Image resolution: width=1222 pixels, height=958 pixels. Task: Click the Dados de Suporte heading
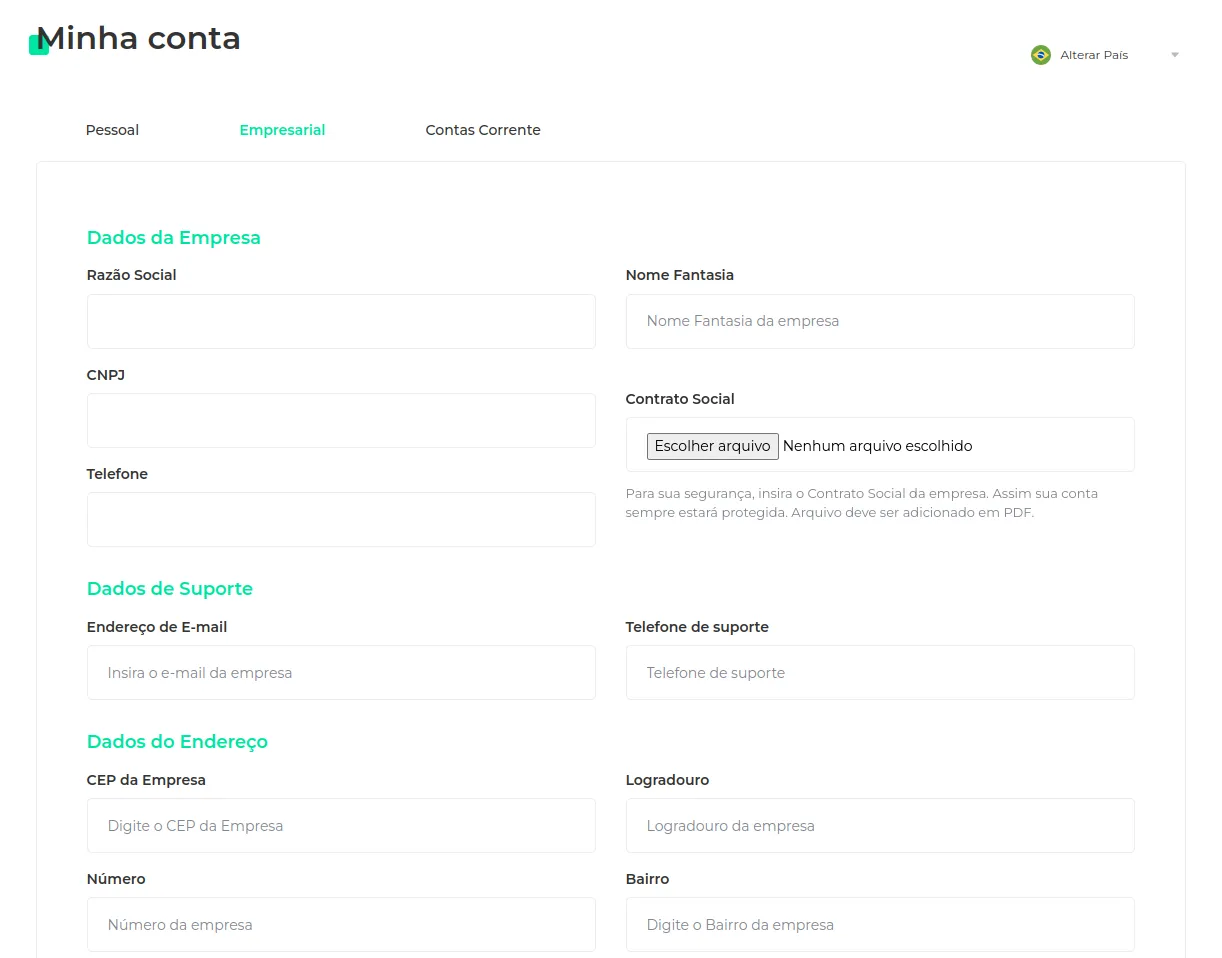(x=170, y=589)
